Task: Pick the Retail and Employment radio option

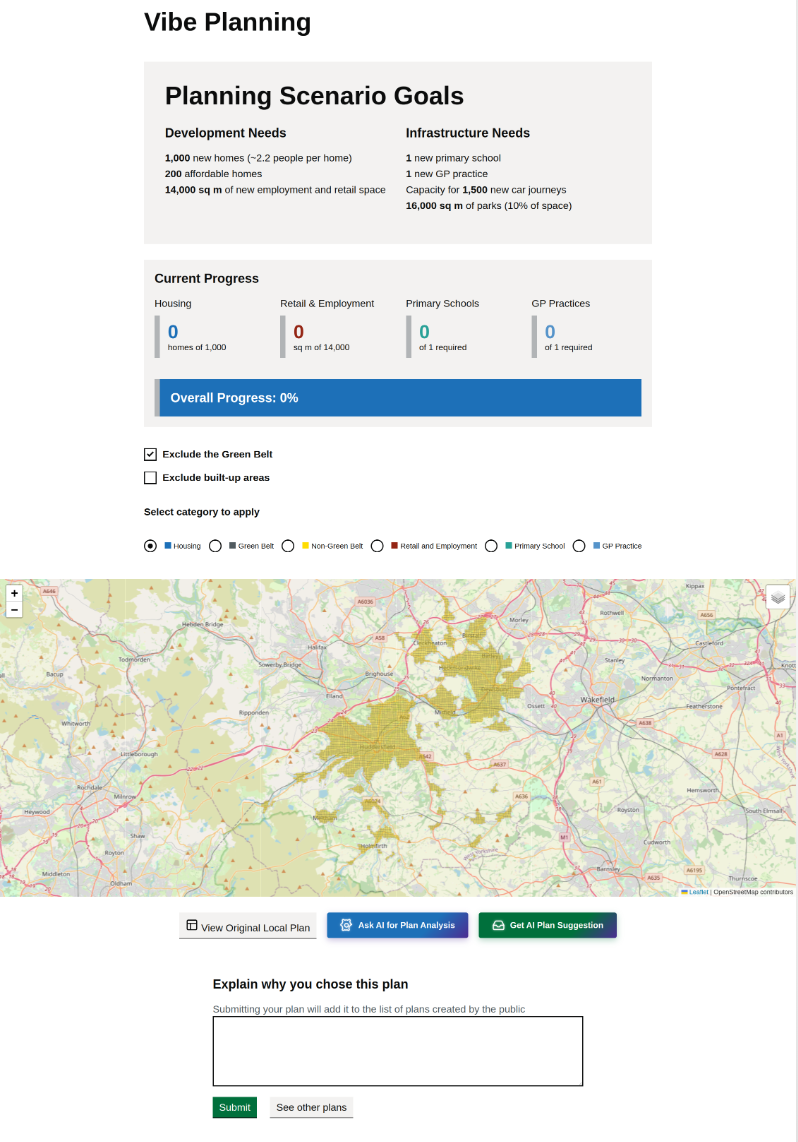Action: coord(377,546)
